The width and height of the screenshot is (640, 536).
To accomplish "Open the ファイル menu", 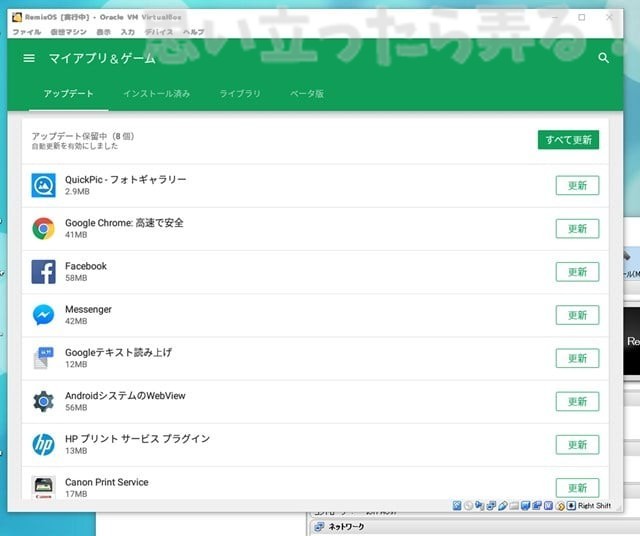I will coord(27,32).
